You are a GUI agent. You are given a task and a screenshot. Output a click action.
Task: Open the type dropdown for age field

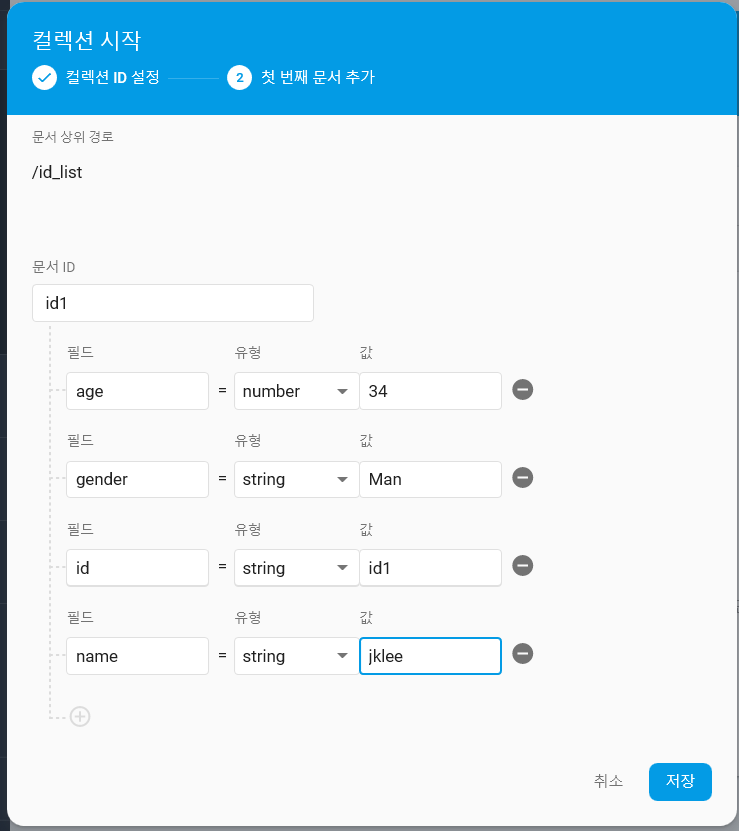pos(296,391)
